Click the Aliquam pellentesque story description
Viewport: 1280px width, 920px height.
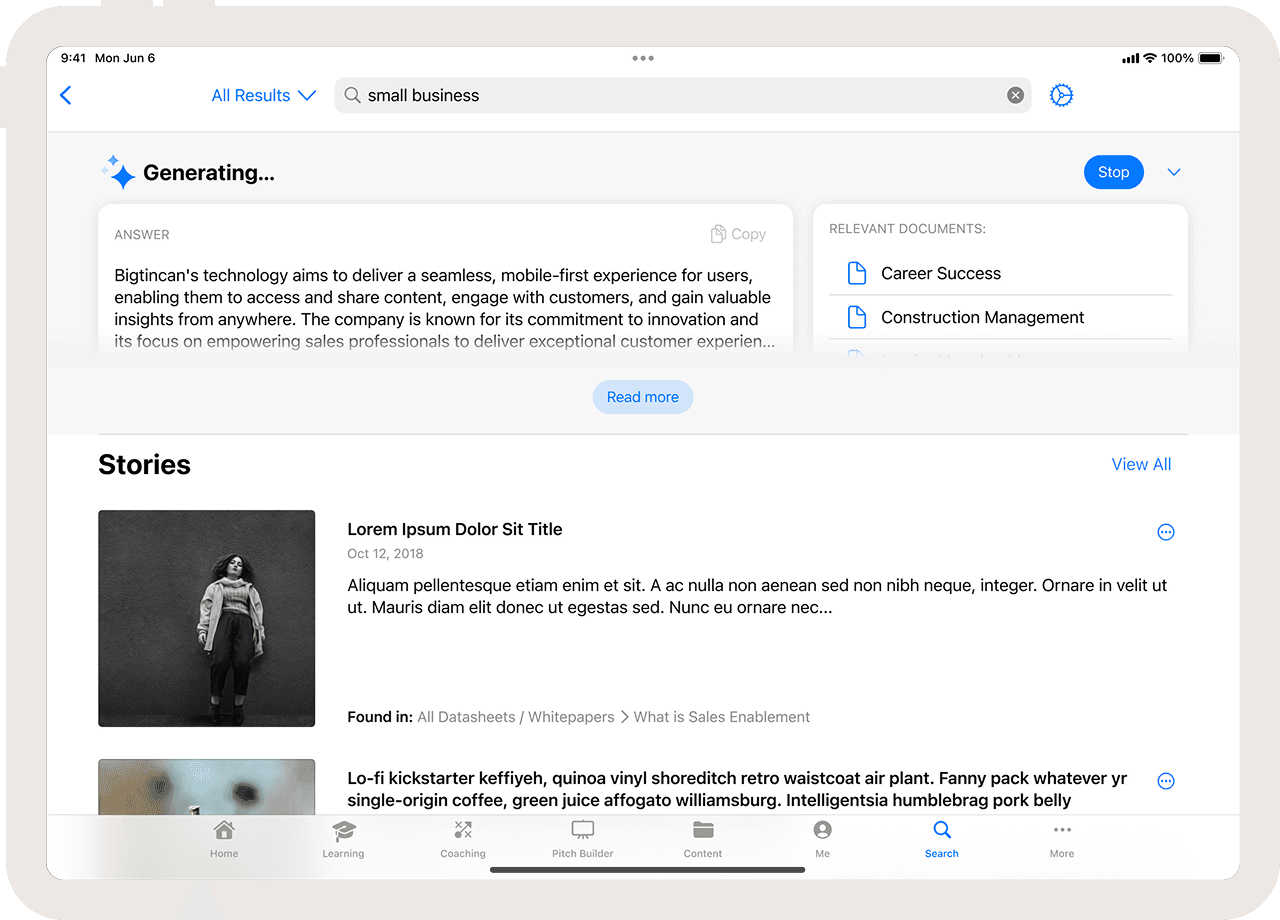(x=757, y=596)
